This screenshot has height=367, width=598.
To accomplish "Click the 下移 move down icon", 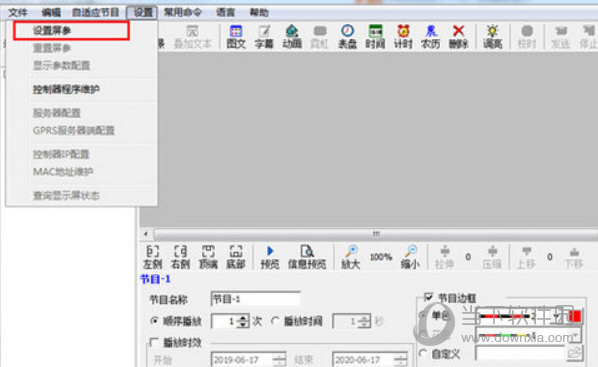I will point(574,257).
